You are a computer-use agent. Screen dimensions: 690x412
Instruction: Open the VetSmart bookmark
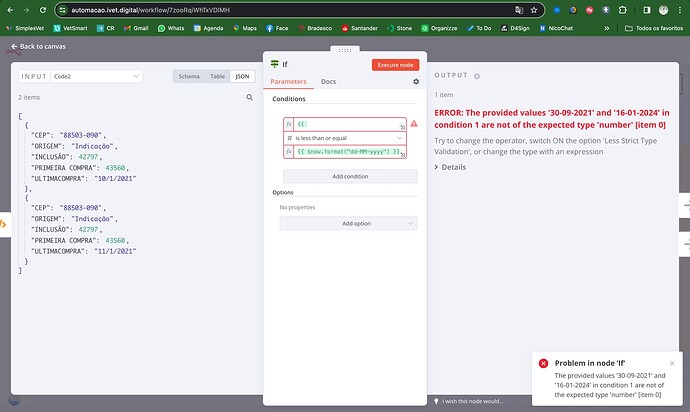70,28
